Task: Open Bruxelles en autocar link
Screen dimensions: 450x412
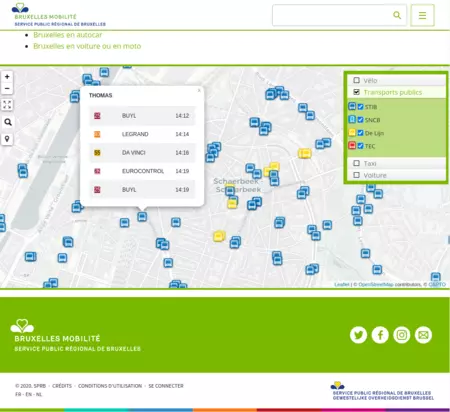Action: pyautogui.click(x=68, y=35)
